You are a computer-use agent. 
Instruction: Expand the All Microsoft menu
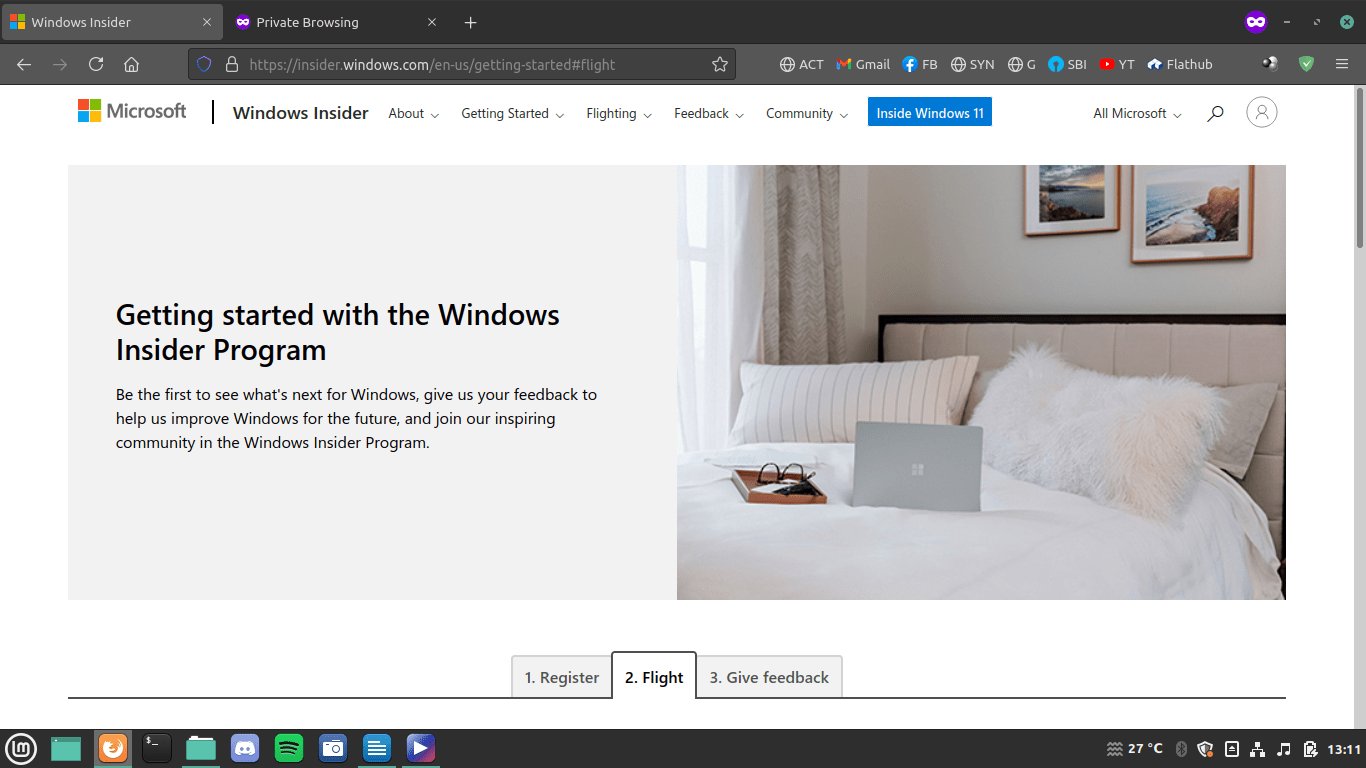click(x=1137, y=114)
